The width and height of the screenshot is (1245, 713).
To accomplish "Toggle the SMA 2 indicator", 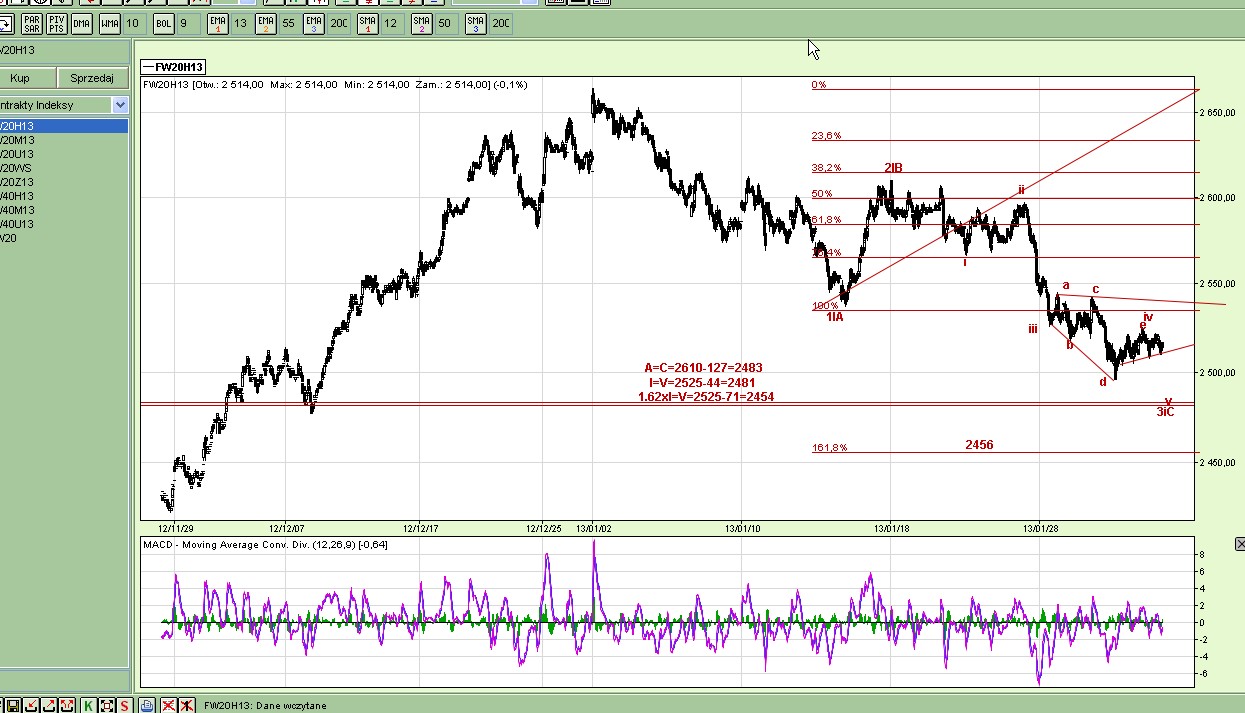I will pos(421,23).
